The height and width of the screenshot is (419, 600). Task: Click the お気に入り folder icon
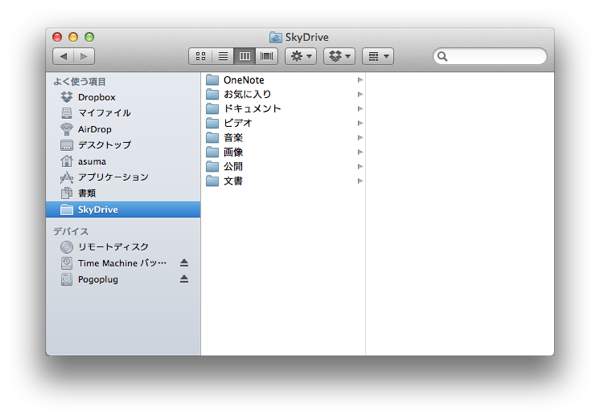(x=212, y=94)
